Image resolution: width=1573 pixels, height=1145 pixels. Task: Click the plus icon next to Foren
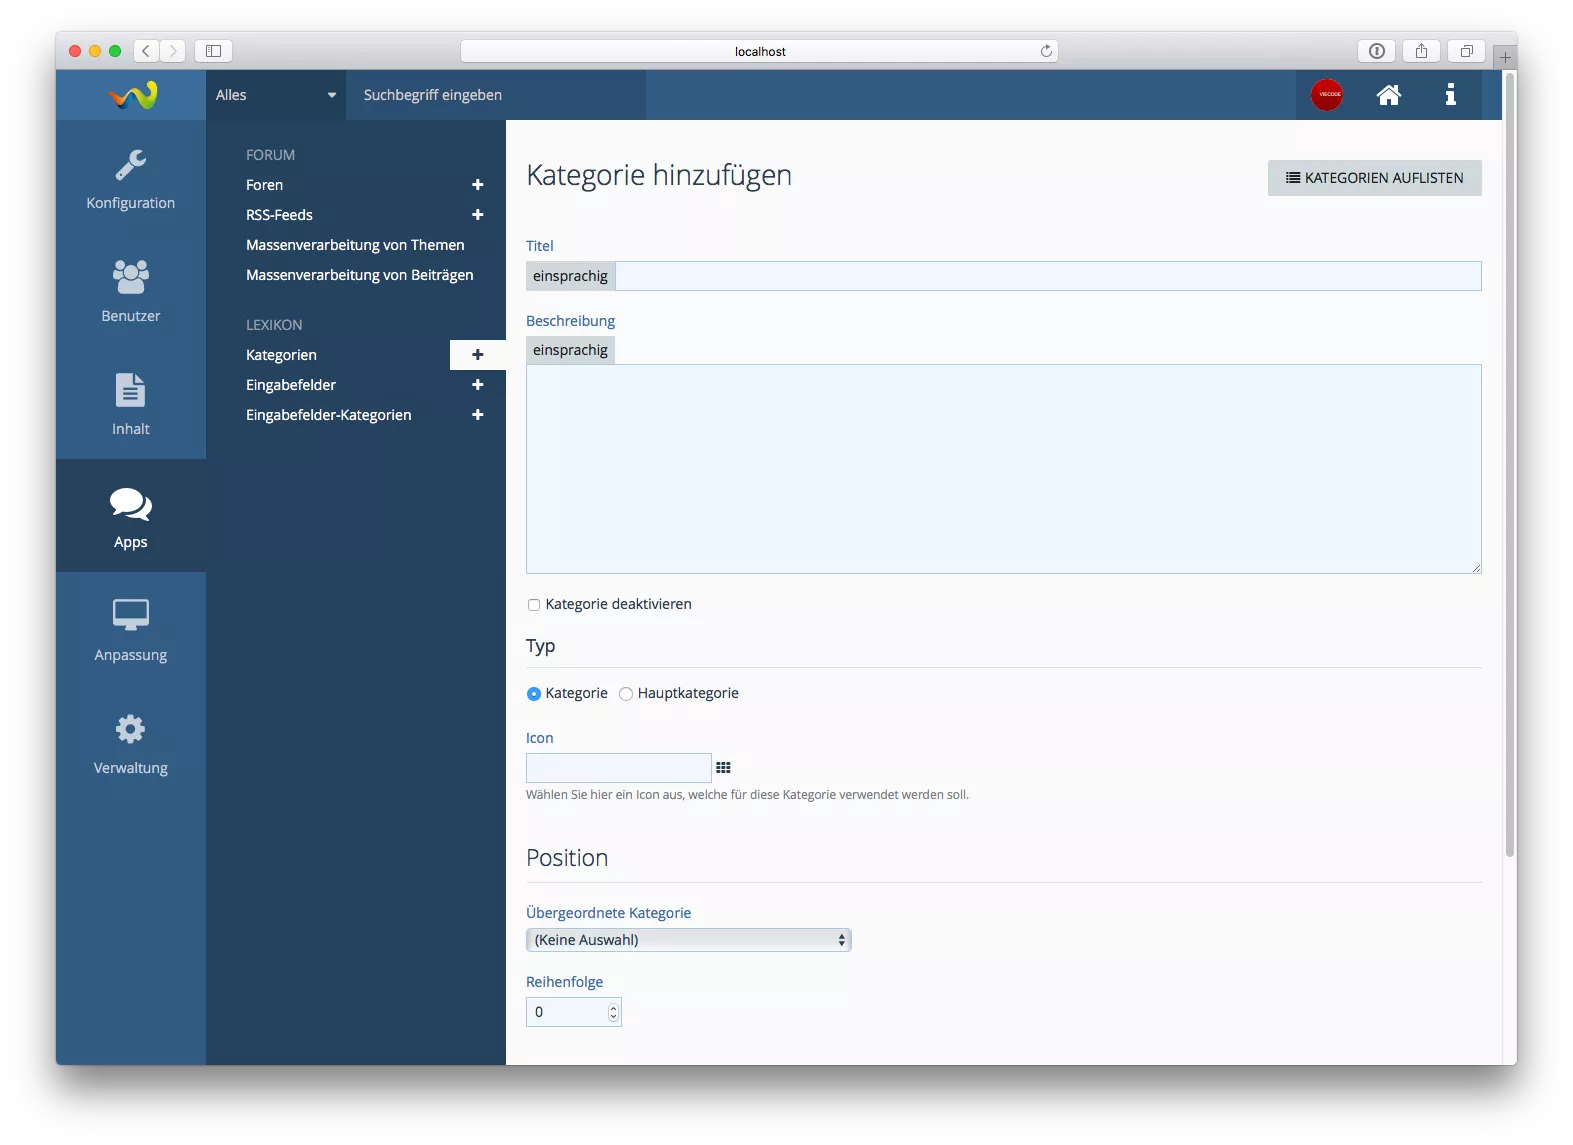(x=478, y=185)
